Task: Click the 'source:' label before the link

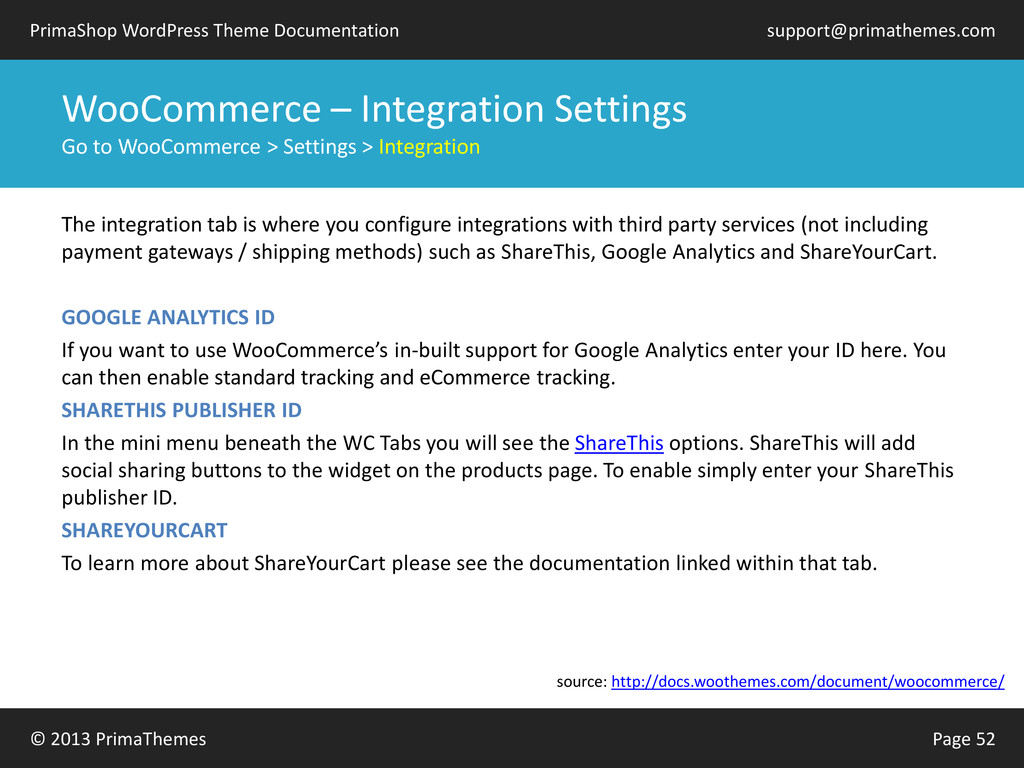Action: (x=582, y=682)
